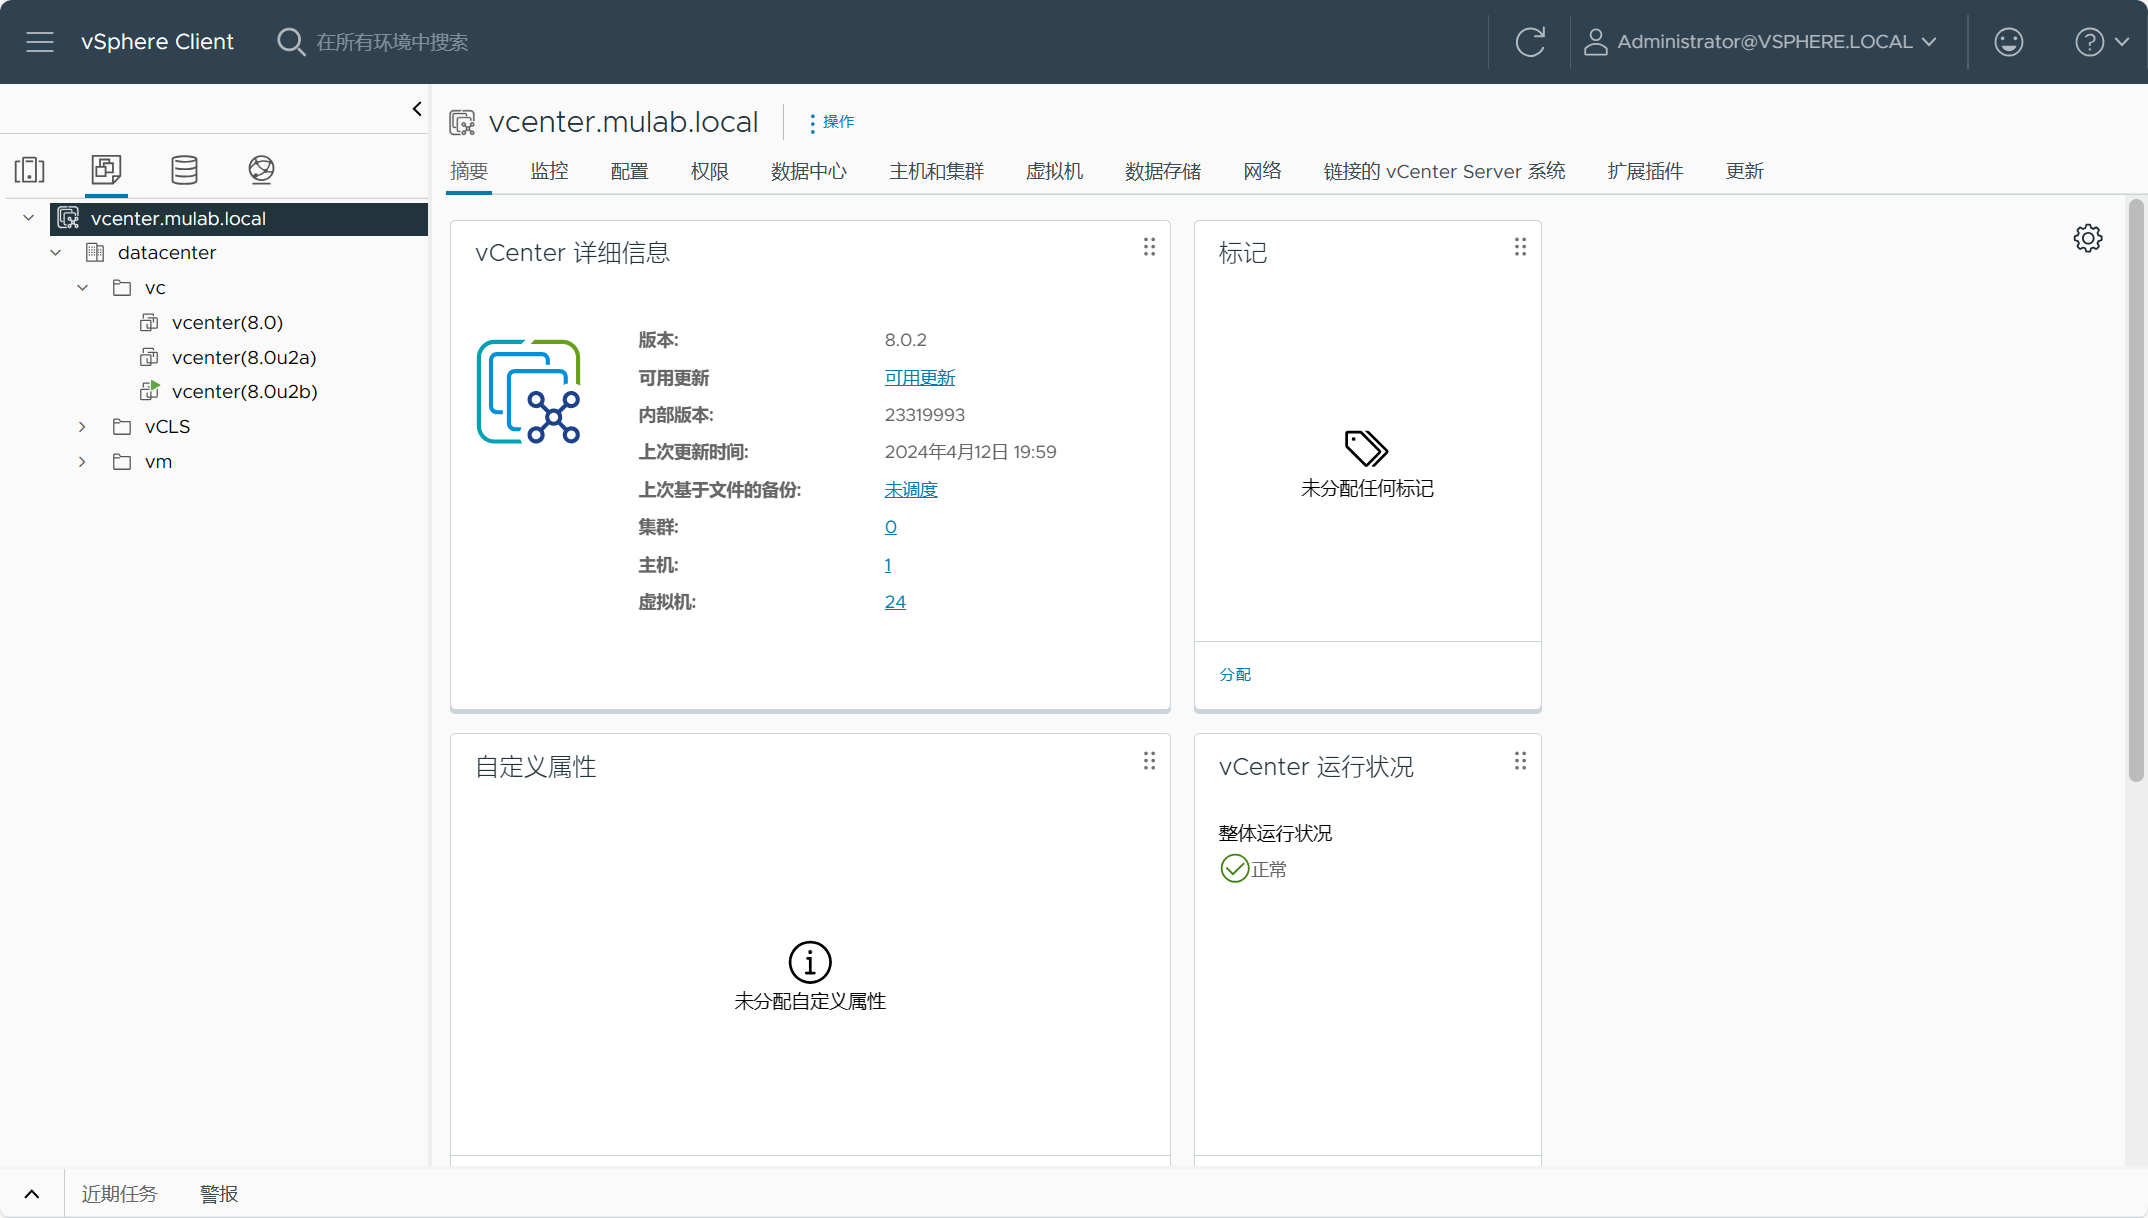This screenshot has width=2148, height=1218.
Task: Collapse the vcenter.mulab.local tree node
Action: pyautogui.click(x=29, y=218)
